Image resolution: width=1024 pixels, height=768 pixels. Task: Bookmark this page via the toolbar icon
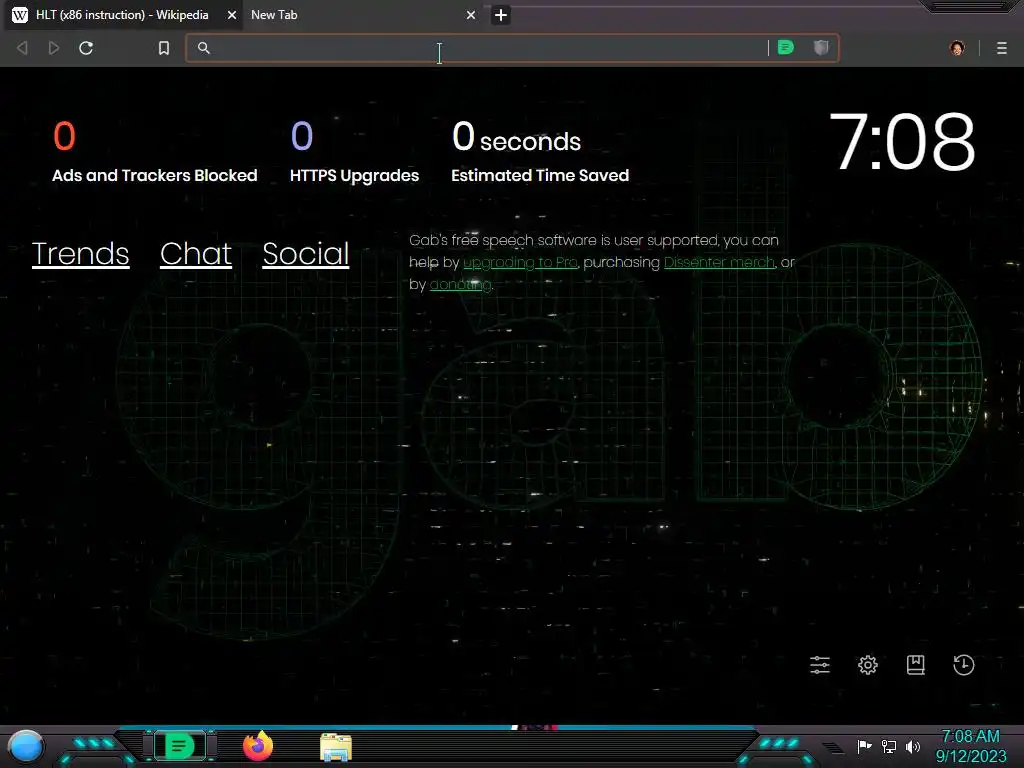pos(164,48)
